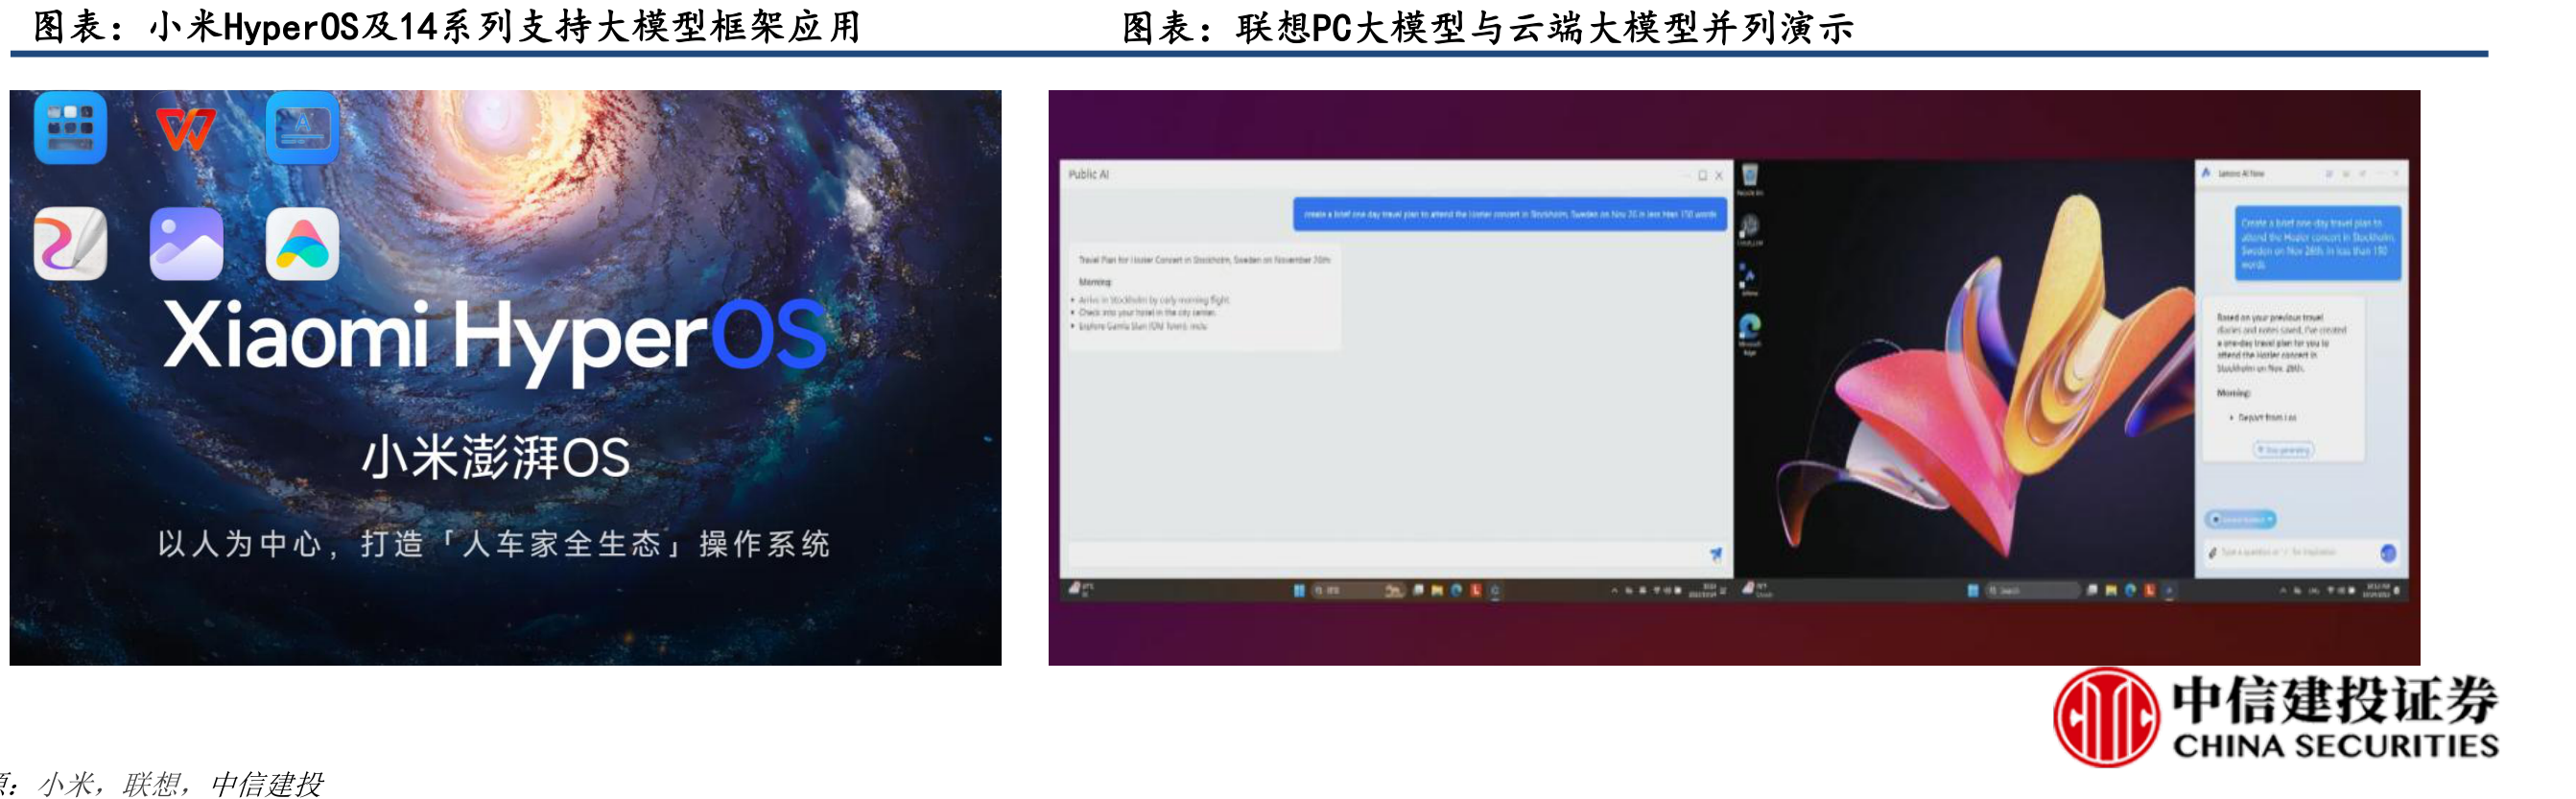This screenshot has width=2576, height=799.
Task: Click the Stop generating button
Action: tap(2283, 450)
